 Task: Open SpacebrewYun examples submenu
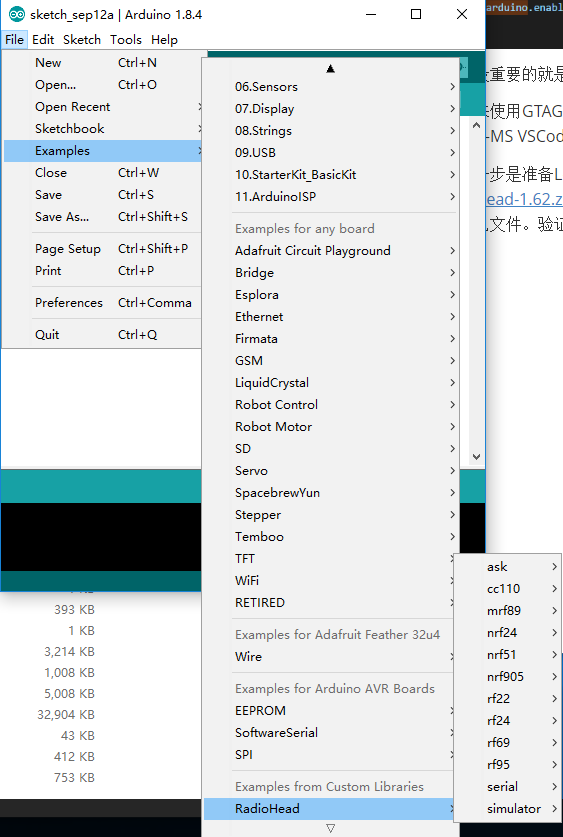330,492
